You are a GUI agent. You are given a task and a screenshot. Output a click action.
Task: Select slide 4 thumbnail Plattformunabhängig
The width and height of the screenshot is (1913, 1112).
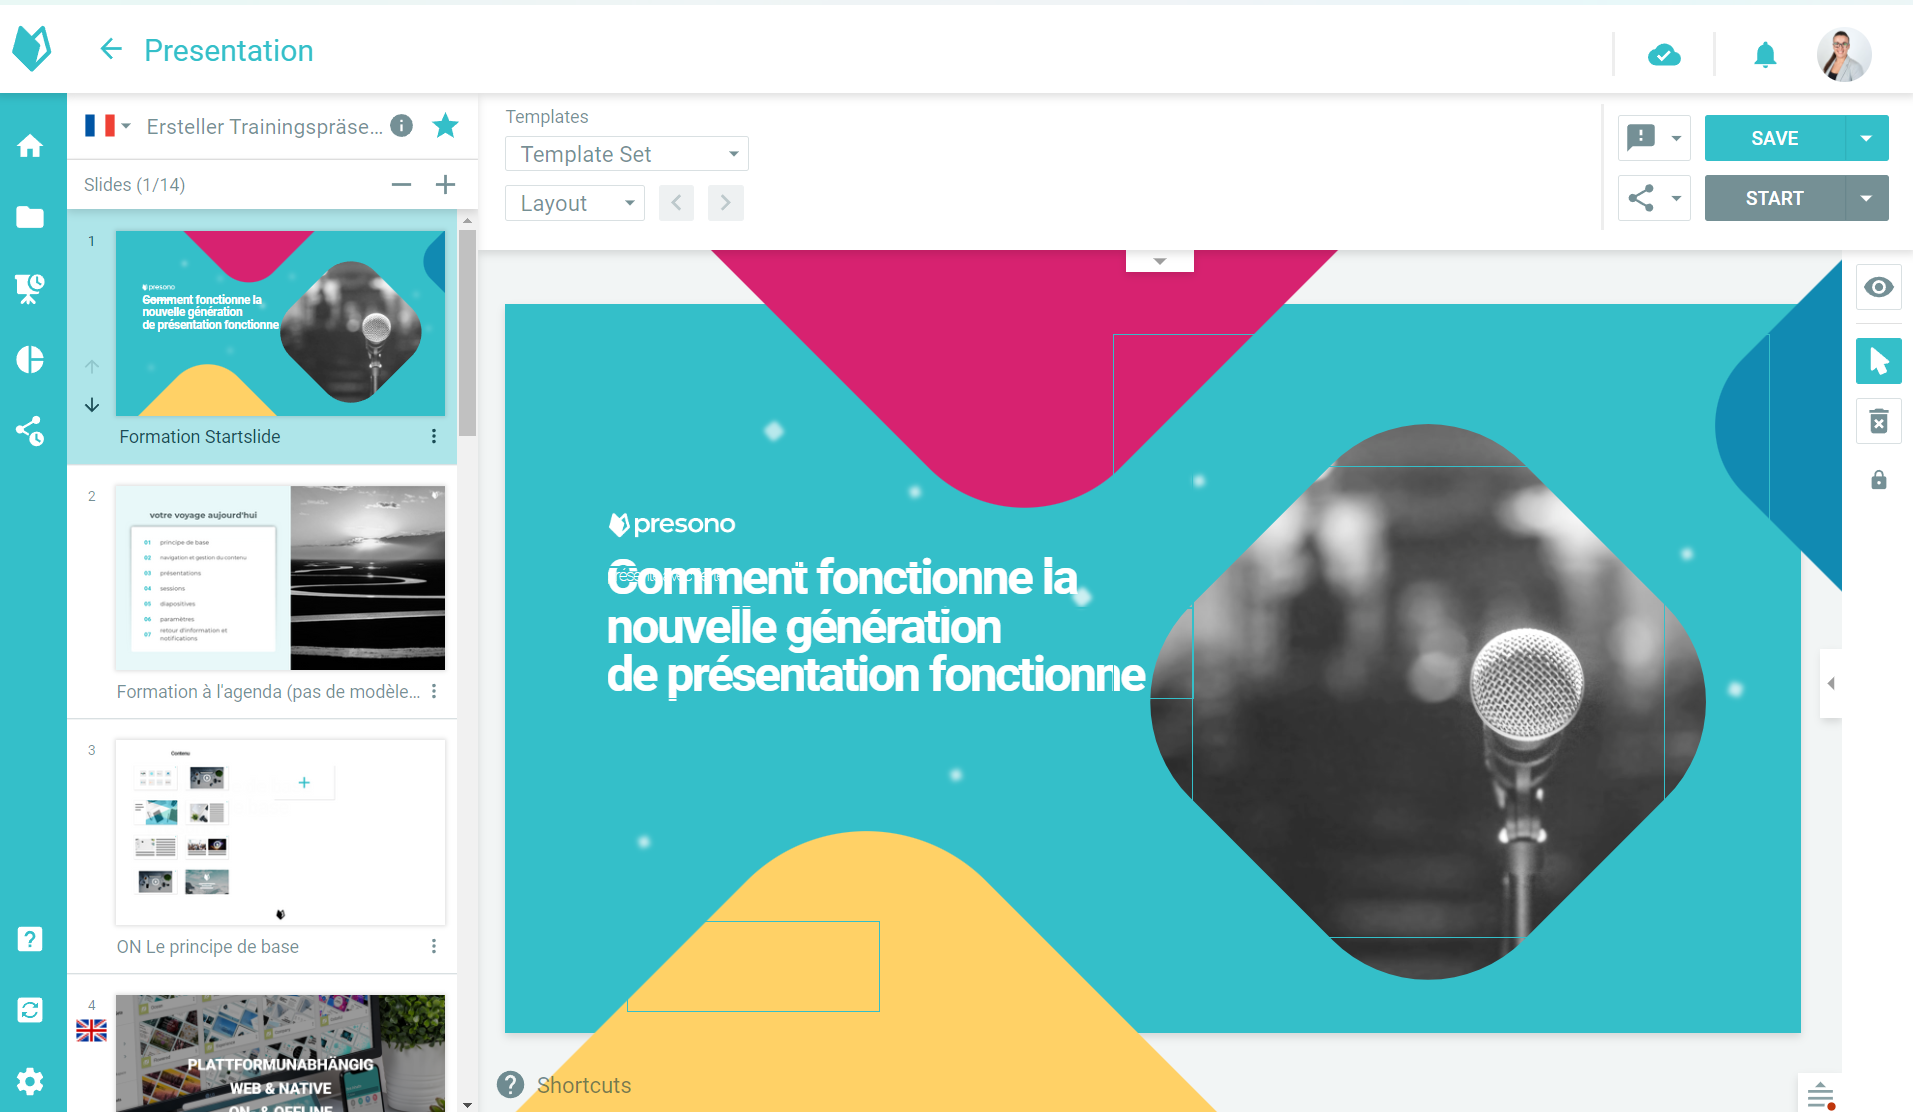point(280,1053)
